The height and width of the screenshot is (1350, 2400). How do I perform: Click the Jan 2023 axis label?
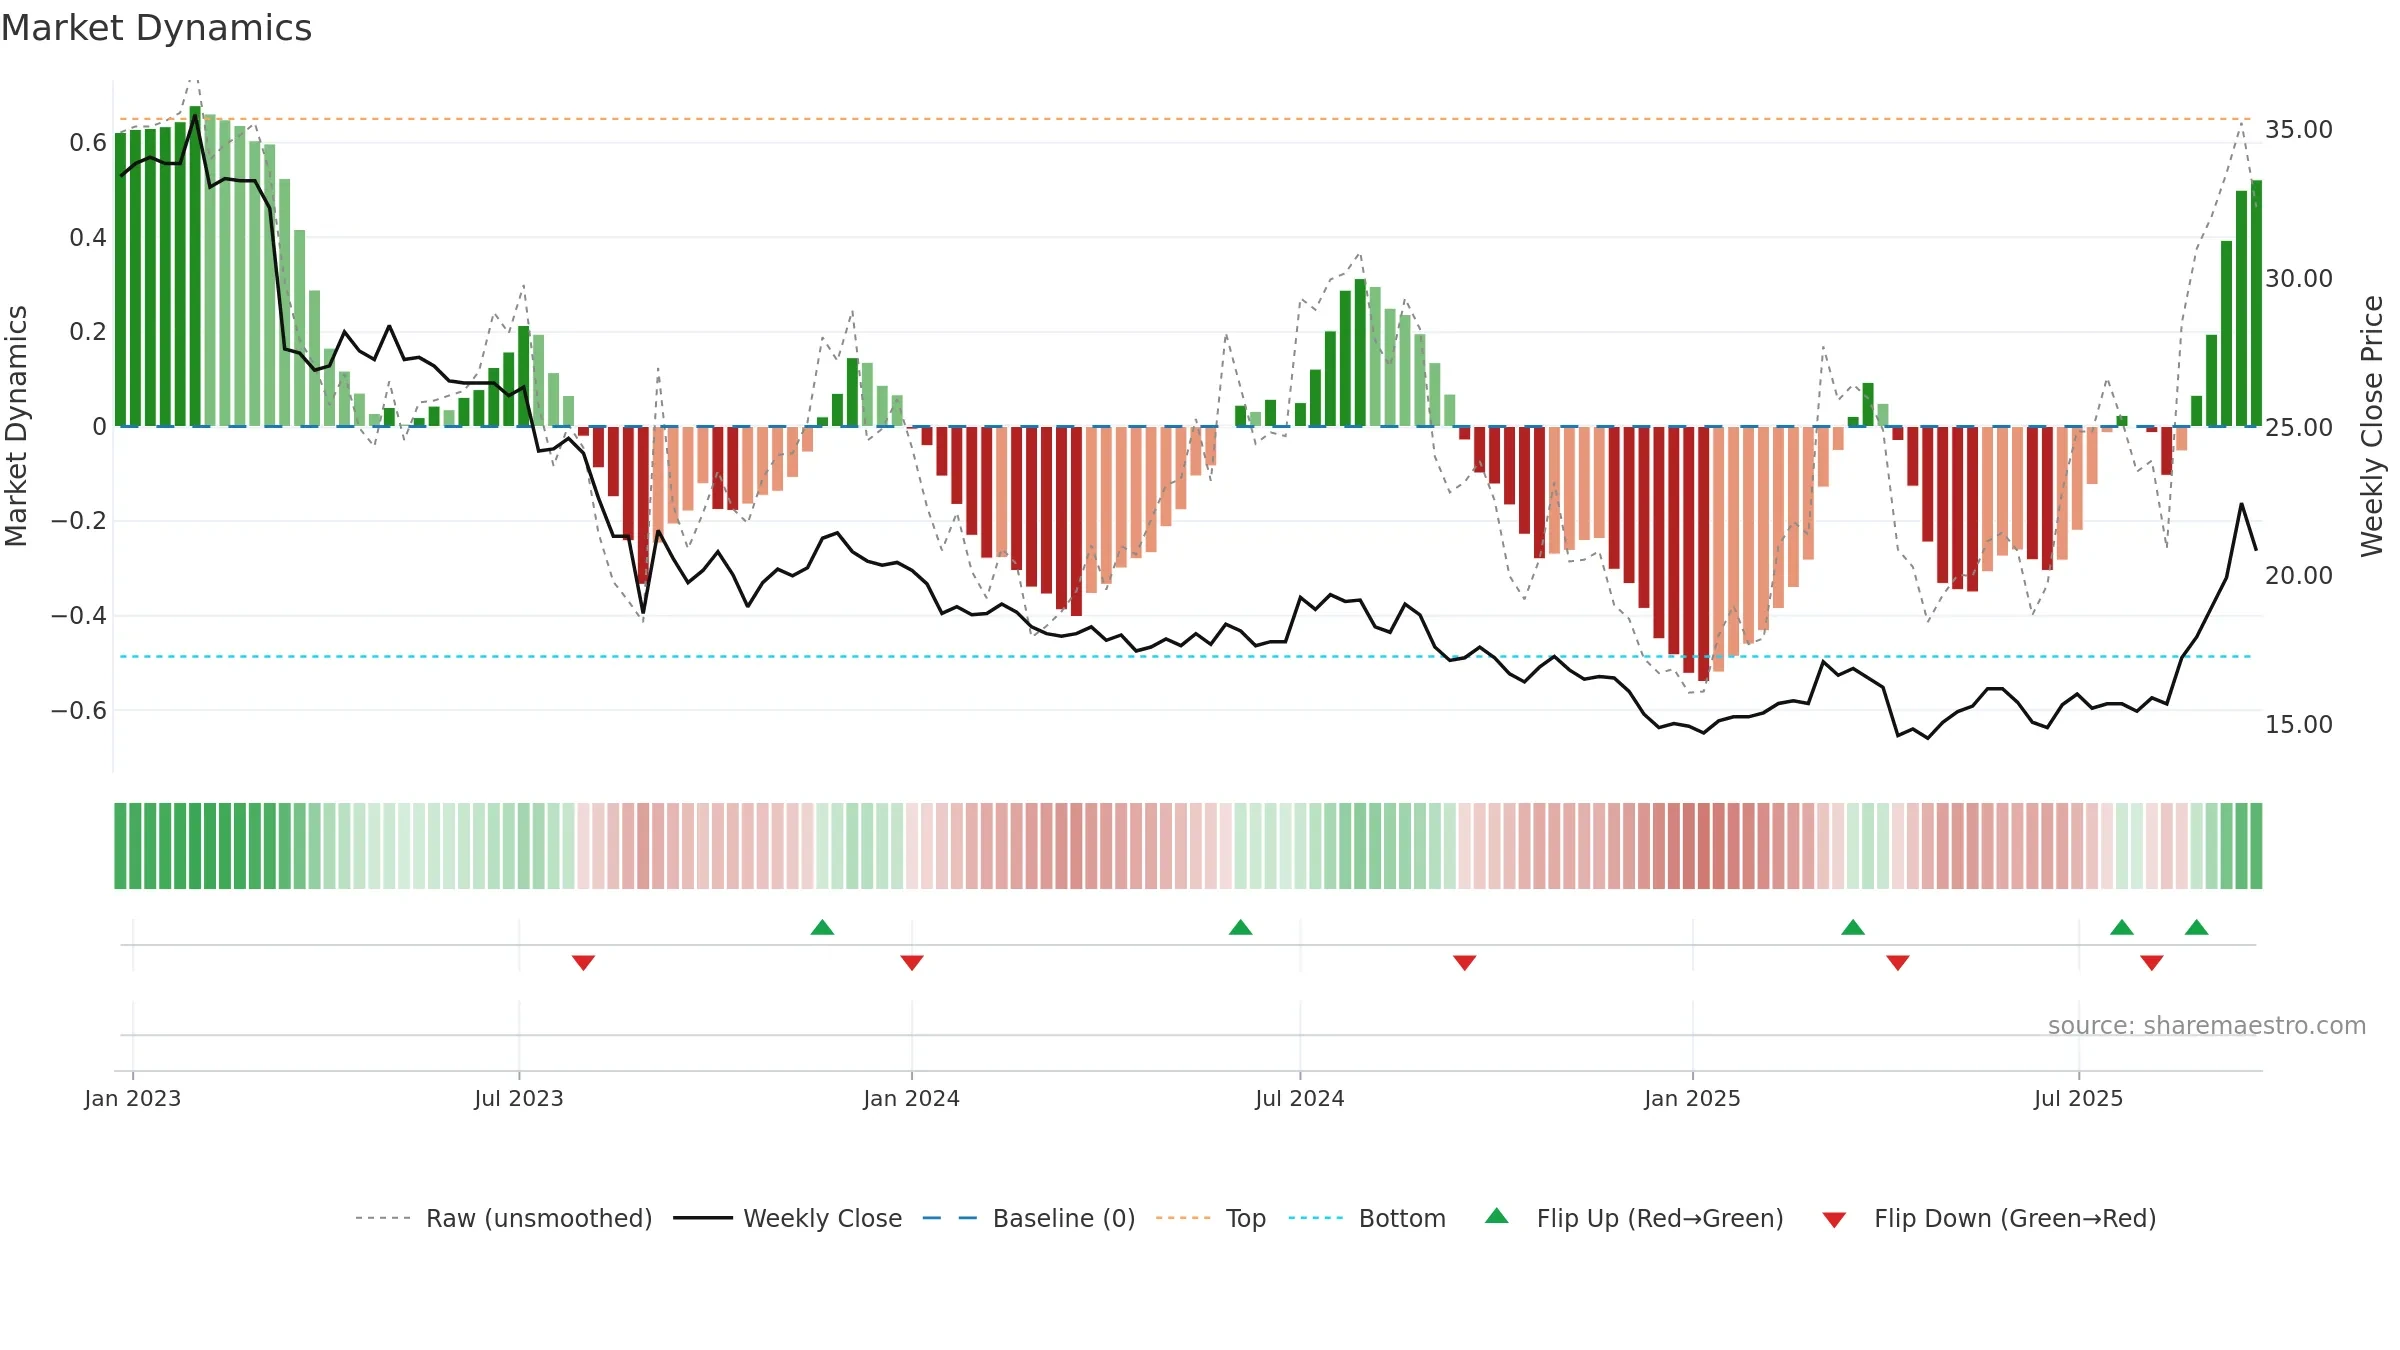(132, 1098)
